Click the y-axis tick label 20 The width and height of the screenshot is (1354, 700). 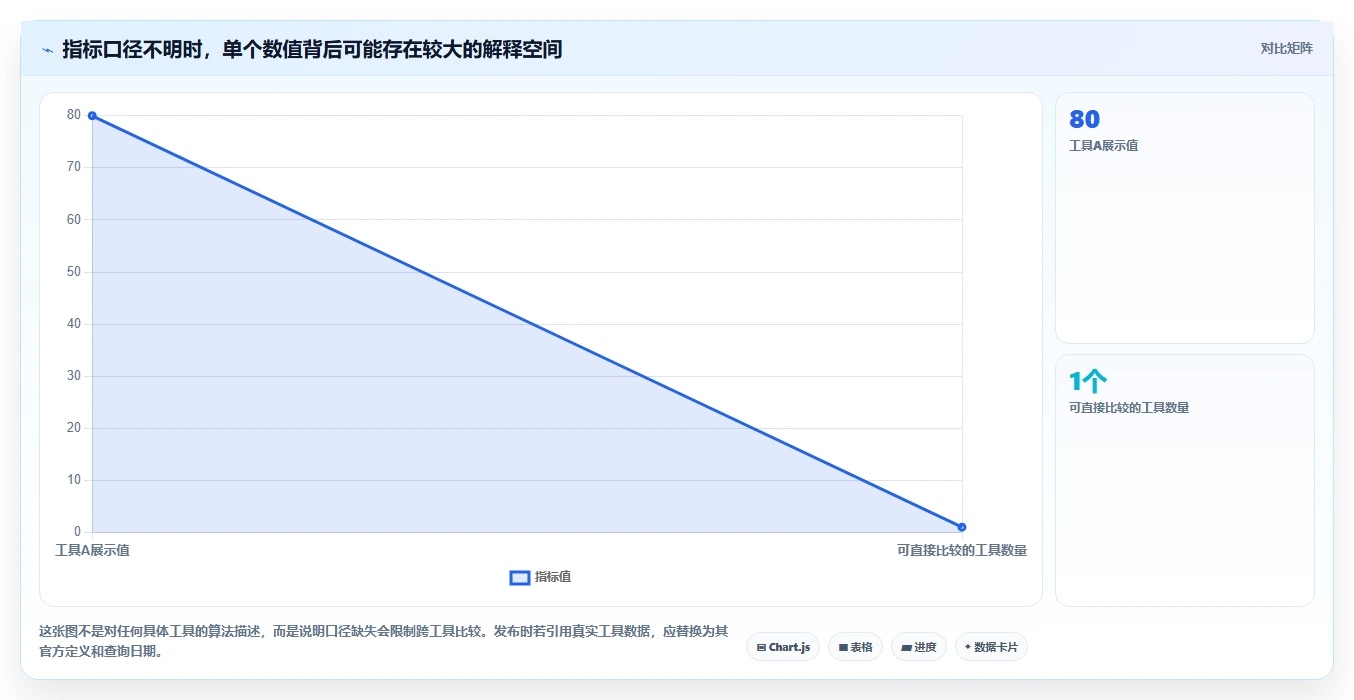tap(74, 428)
